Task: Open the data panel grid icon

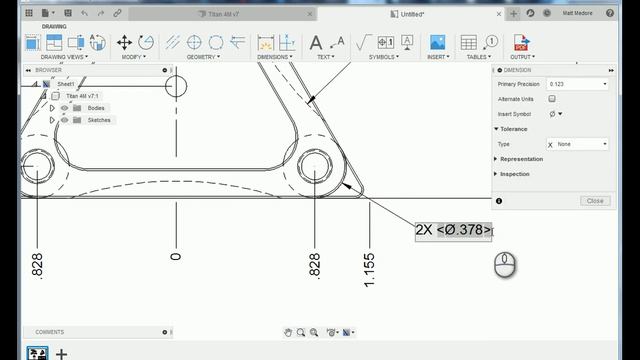Action: 29,13
